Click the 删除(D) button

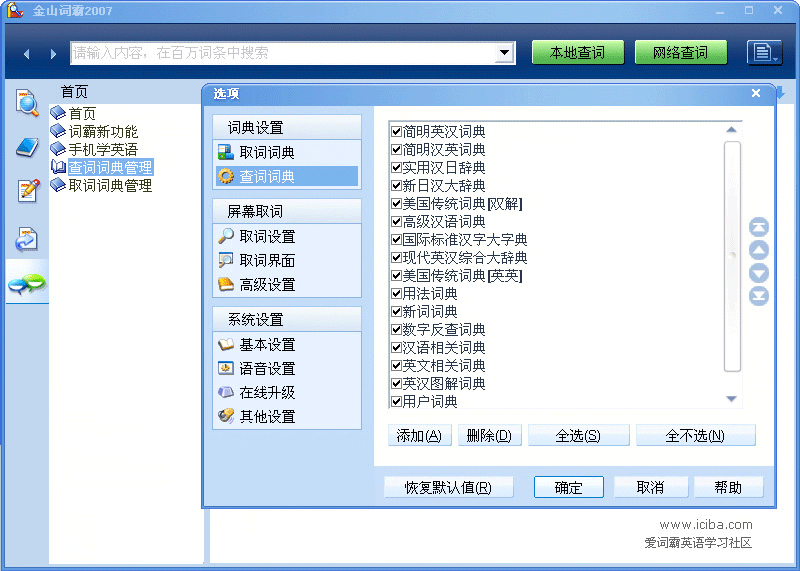(489, 435)
